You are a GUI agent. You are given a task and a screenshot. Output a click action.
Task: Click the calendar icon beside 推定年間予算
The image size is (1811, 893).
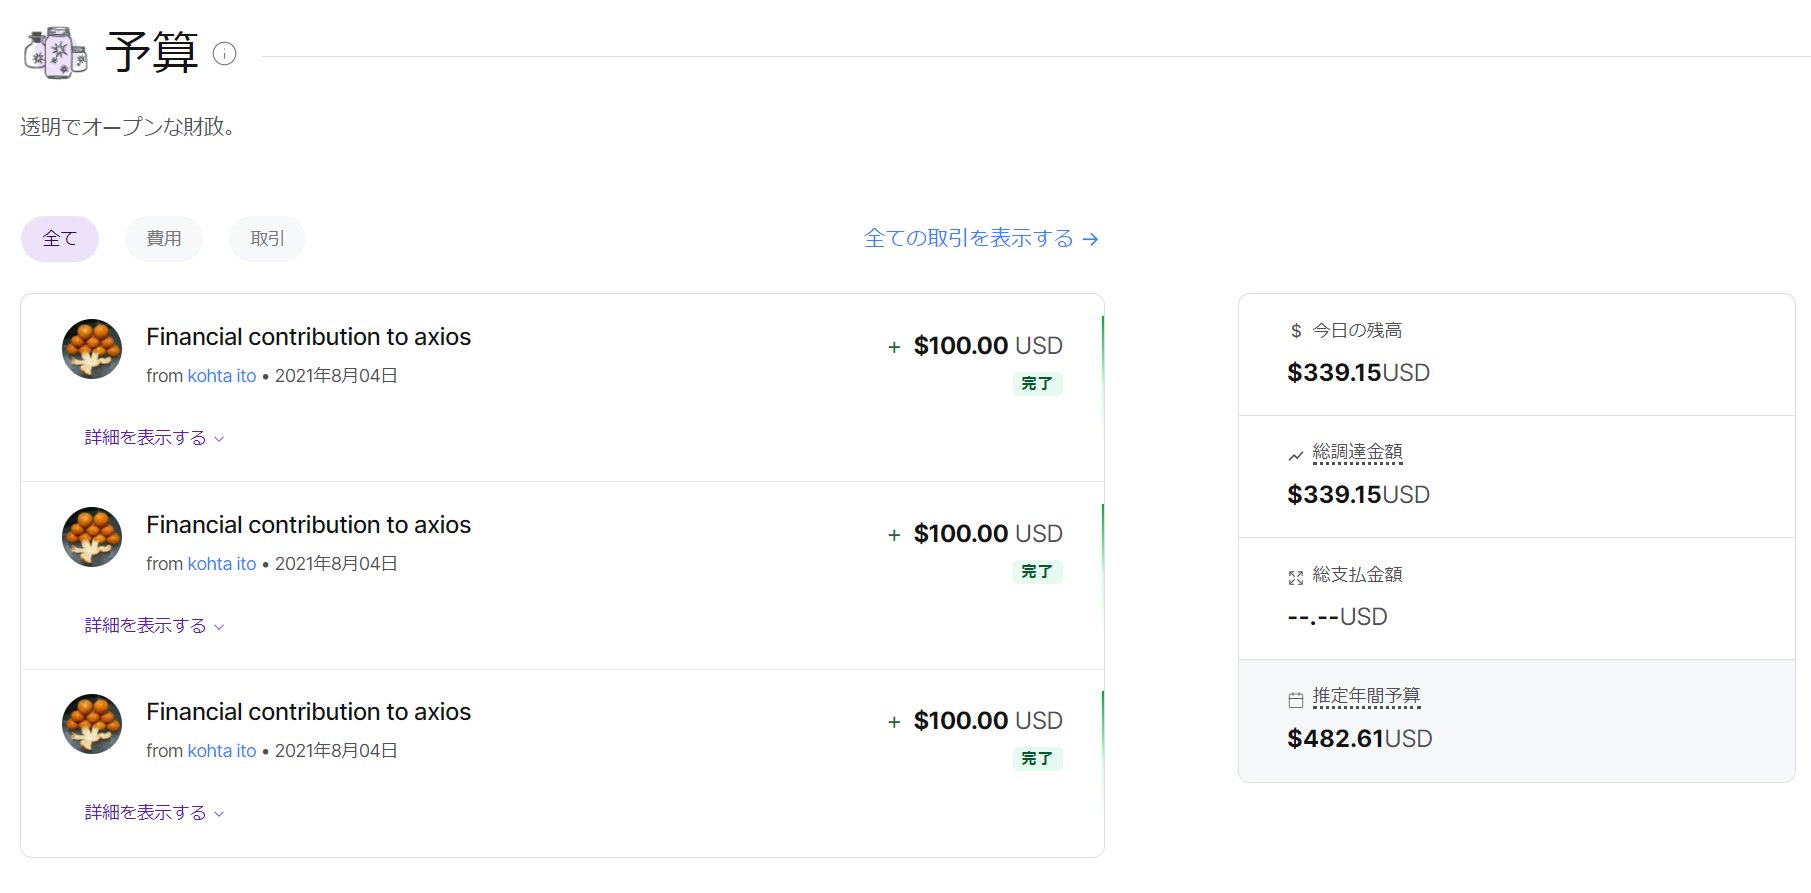pyautogui.click(x=1296, y=699)
